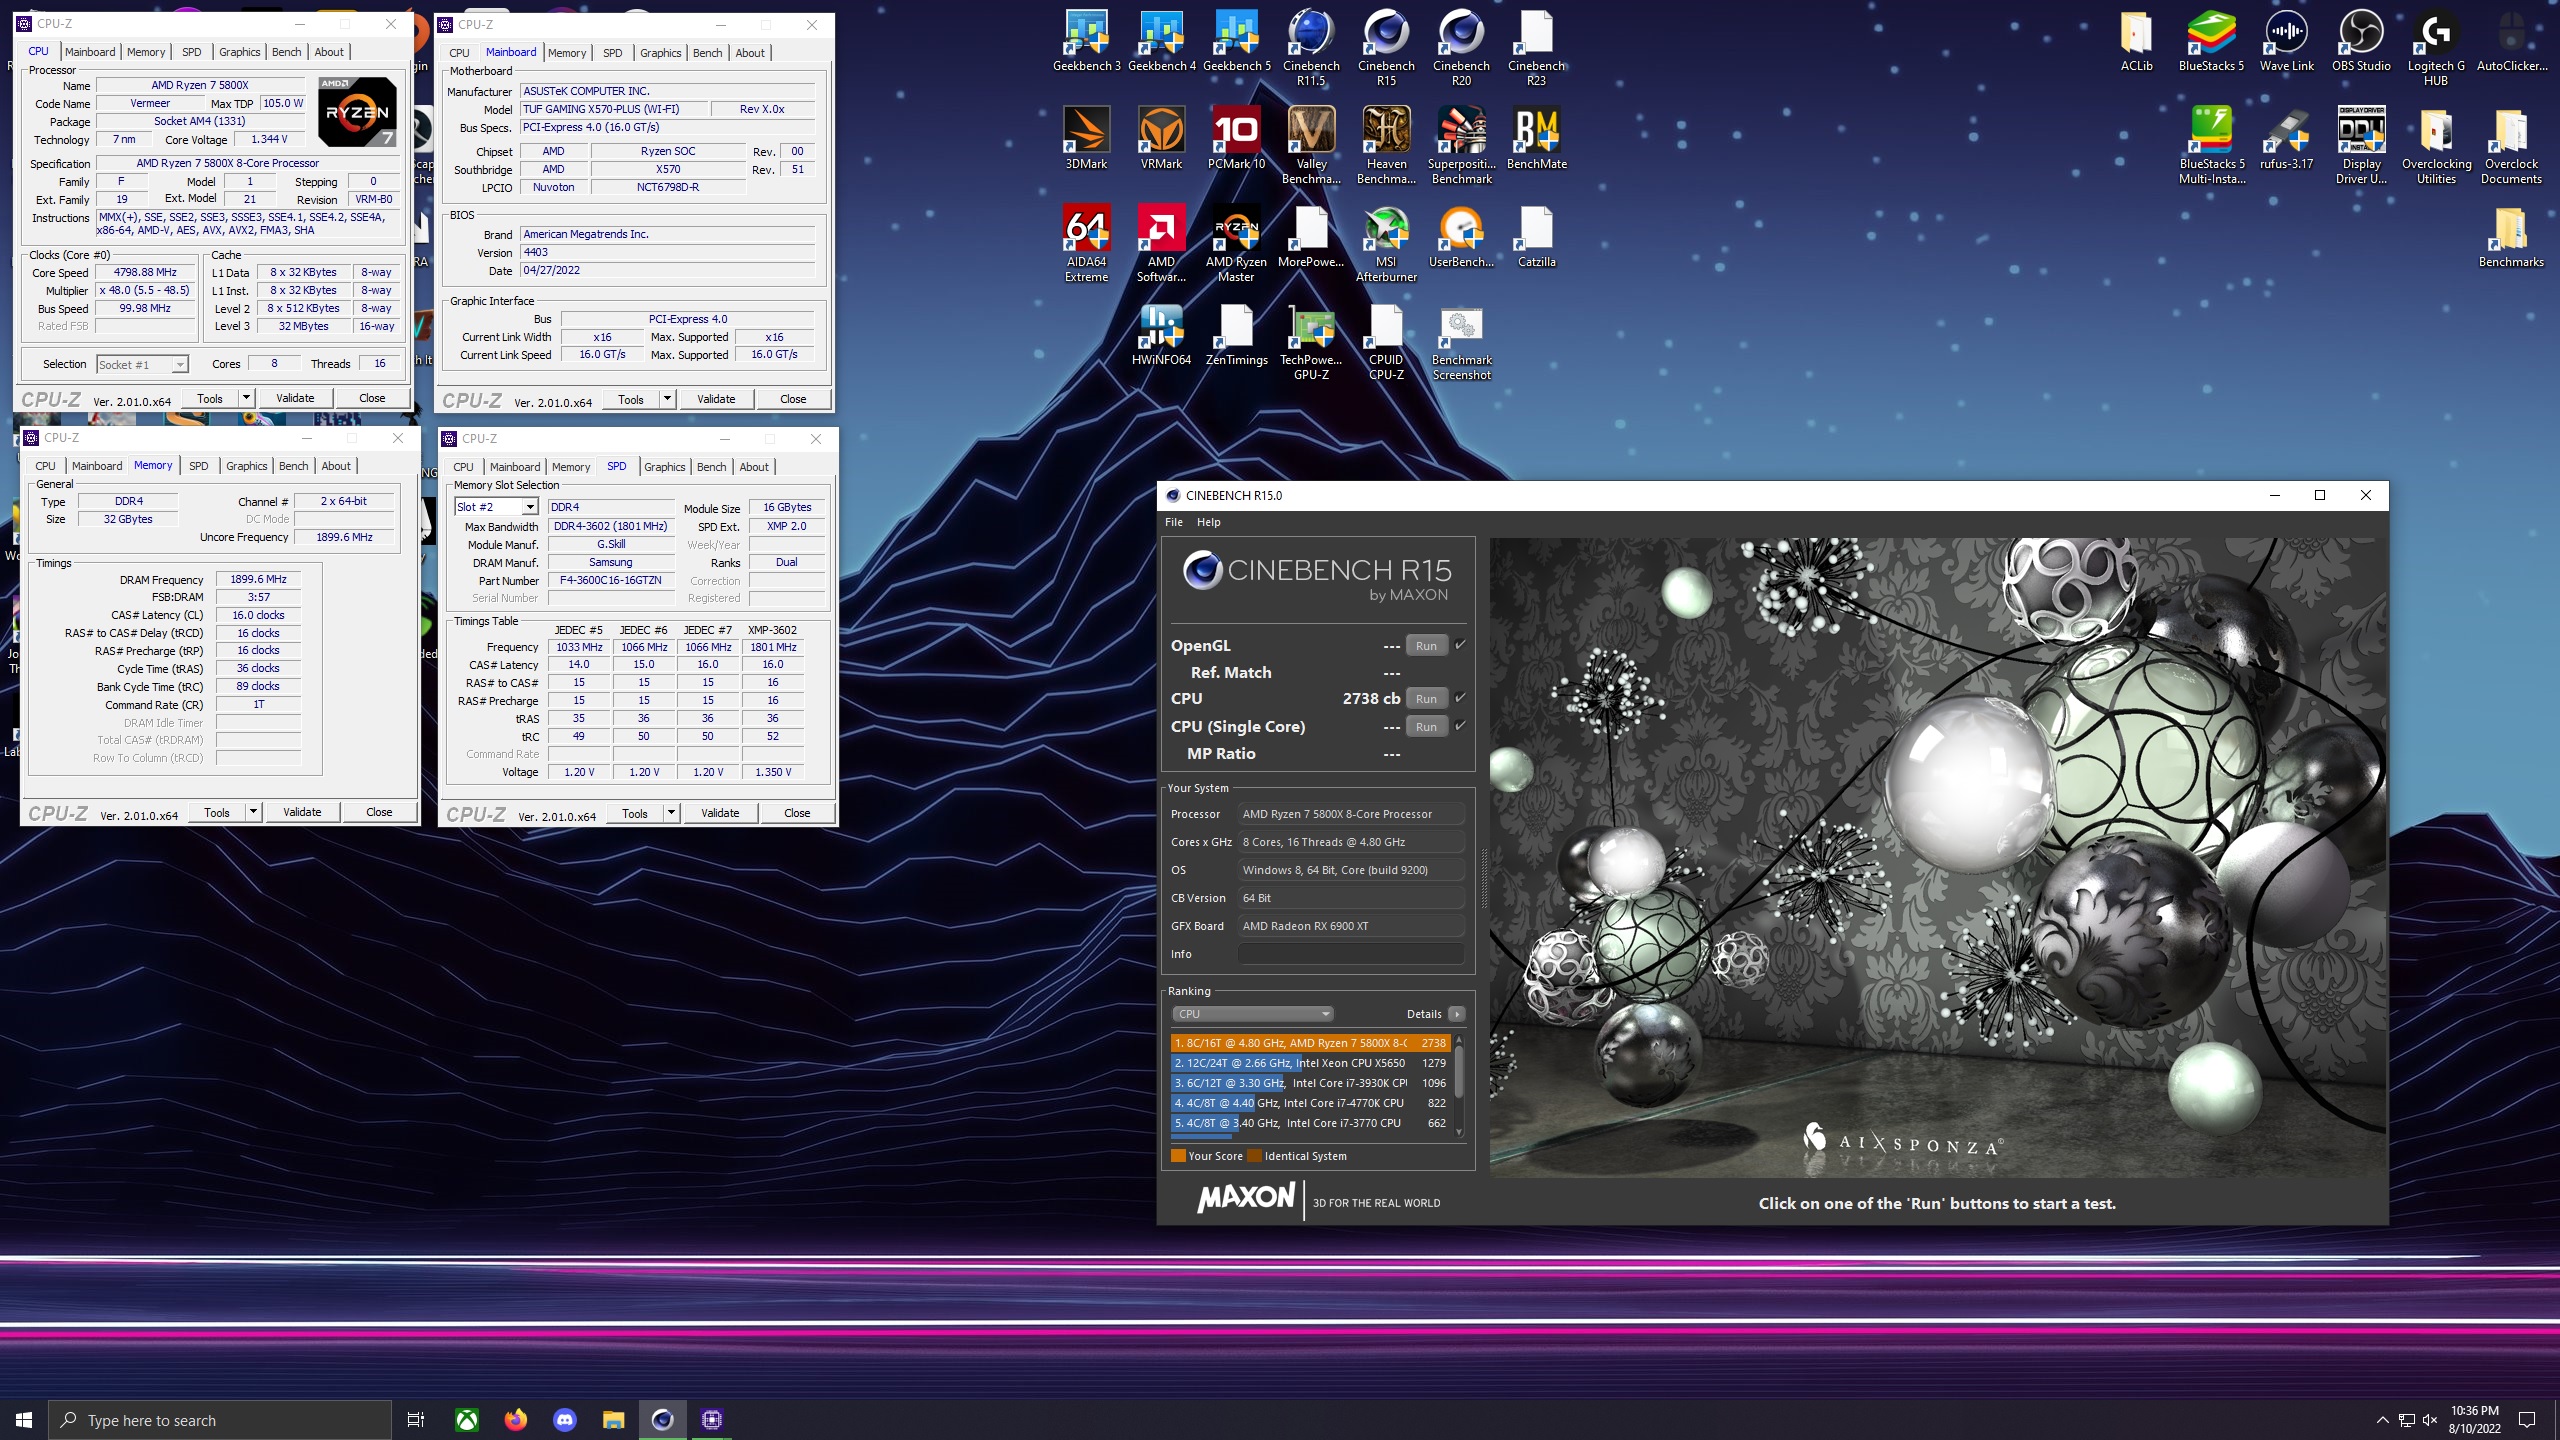Screen dimensions: 2560x1440
Task: Open PCMark 10 desktop shortcut
Action: click(x=1236, y=138)
